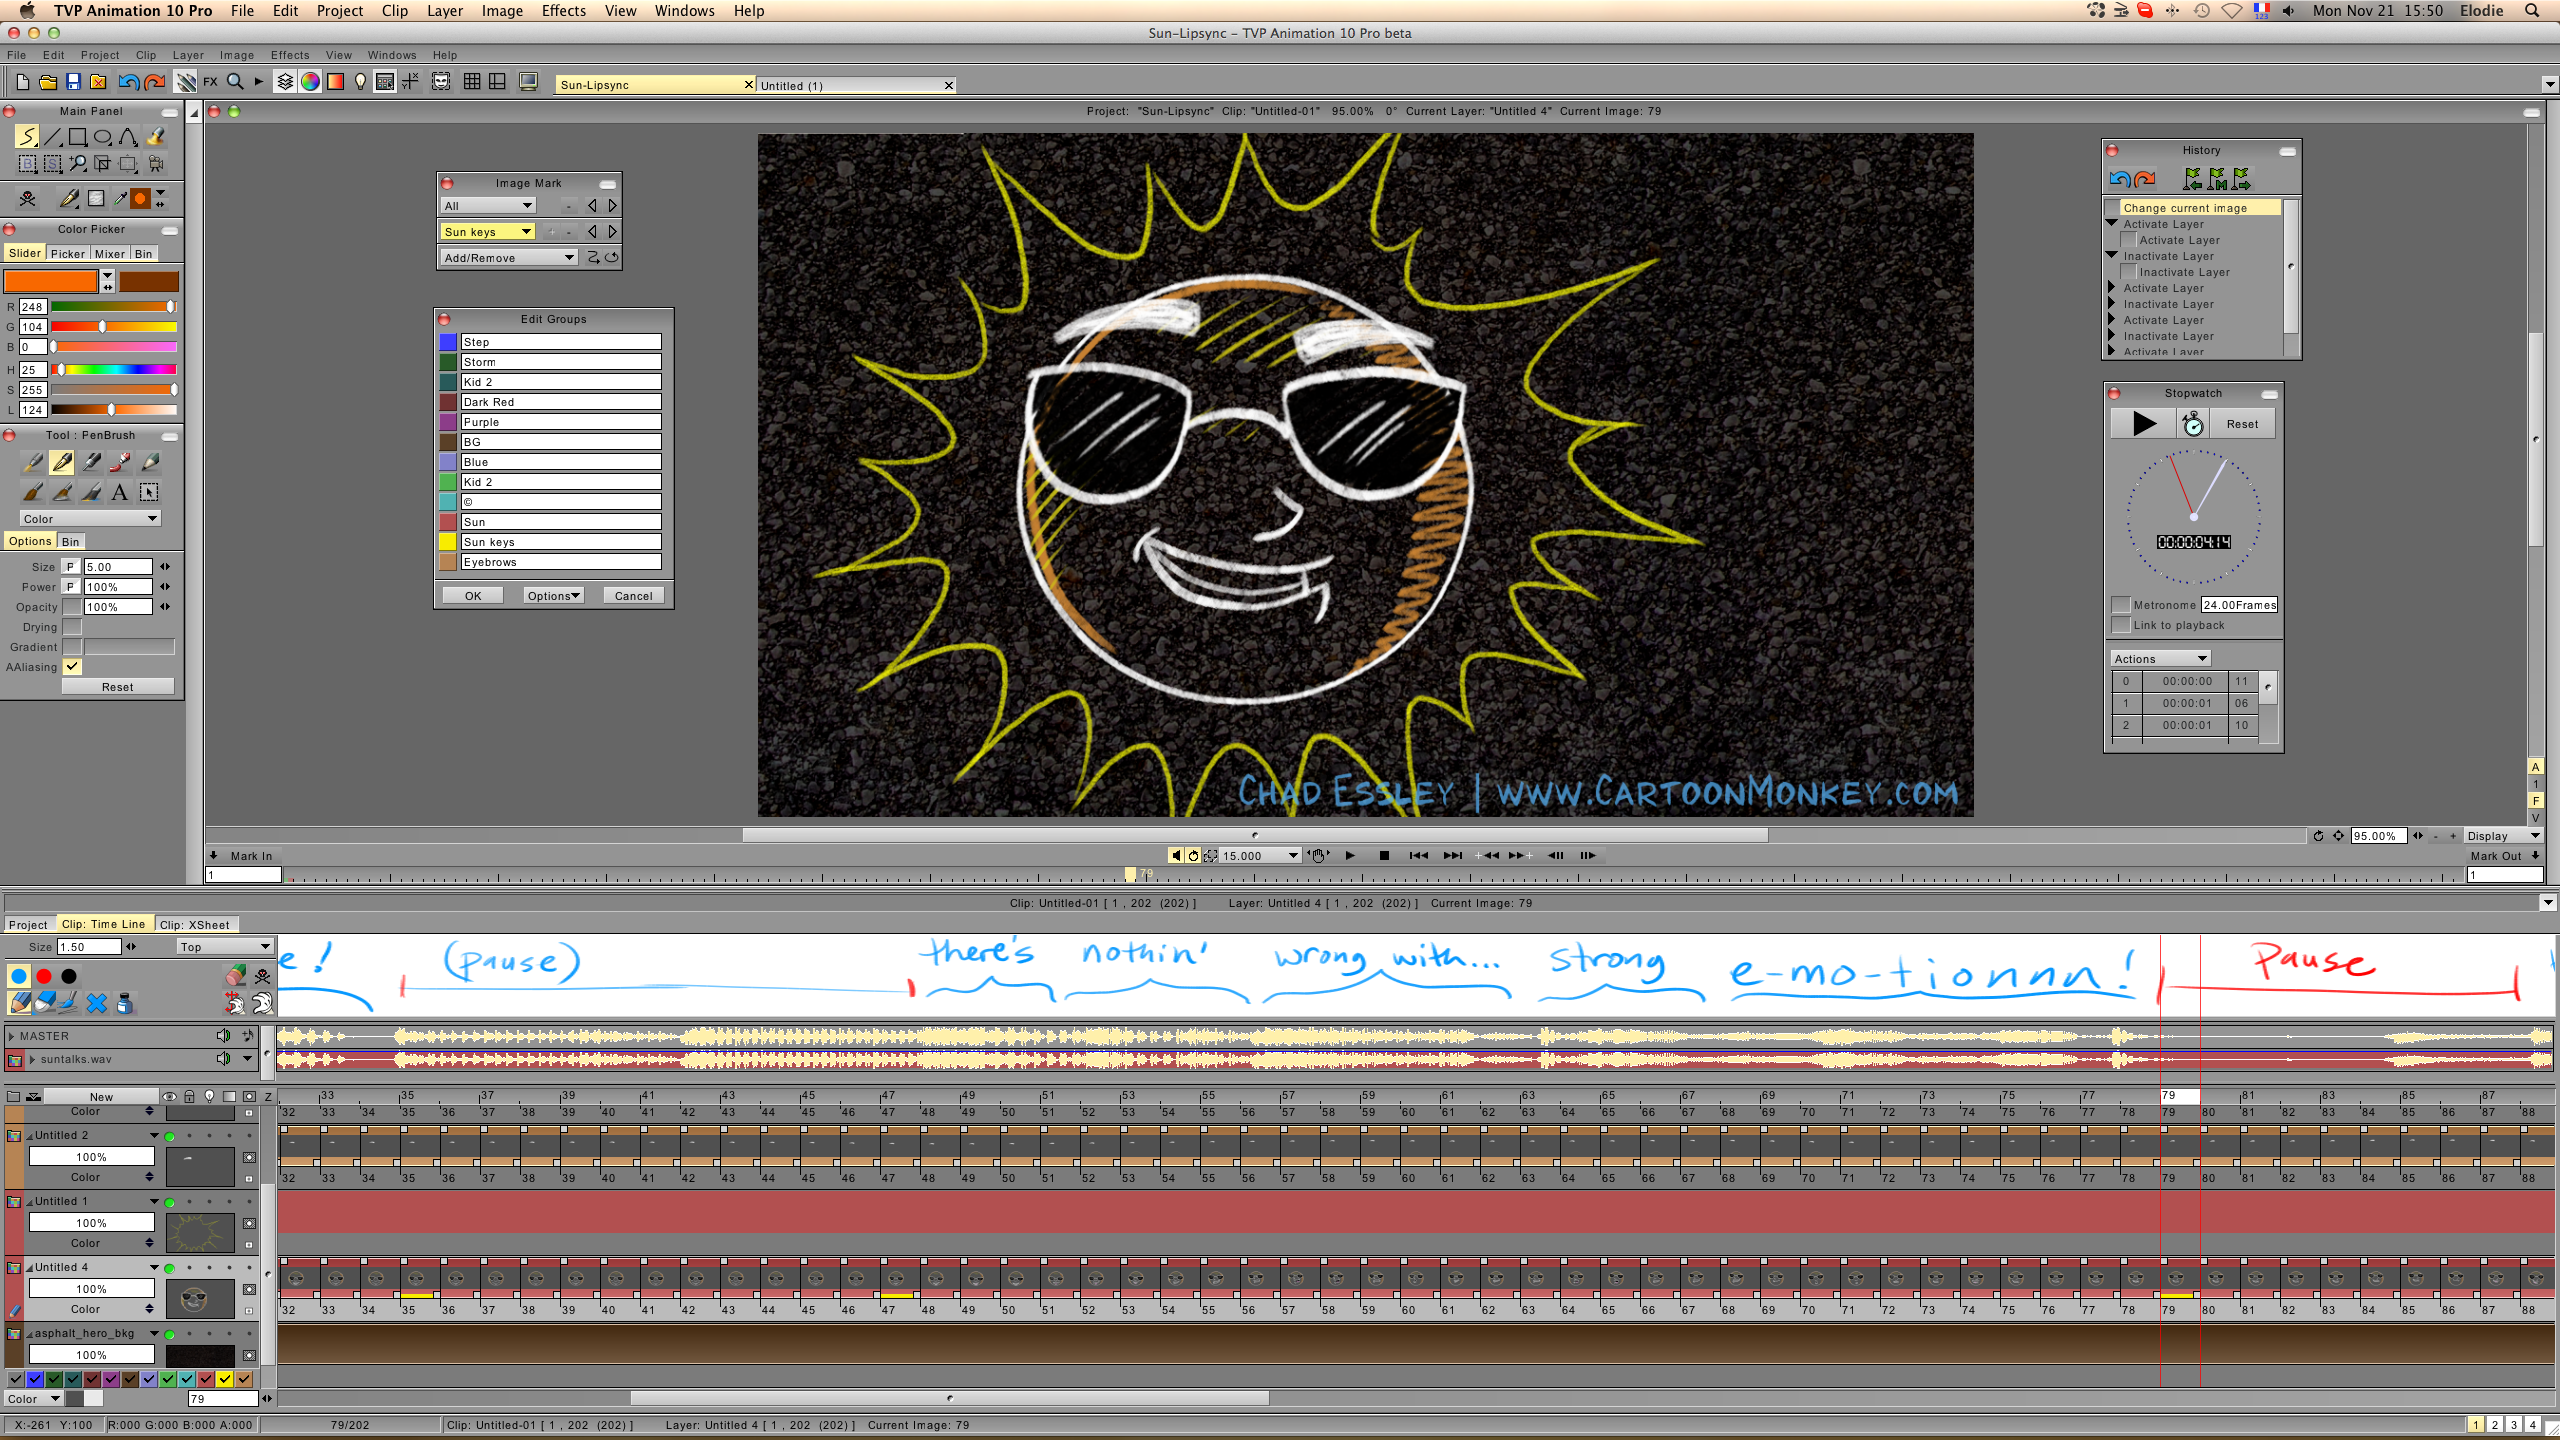Click the yellow Sun keys color swatch

click(x=448, y=542)
